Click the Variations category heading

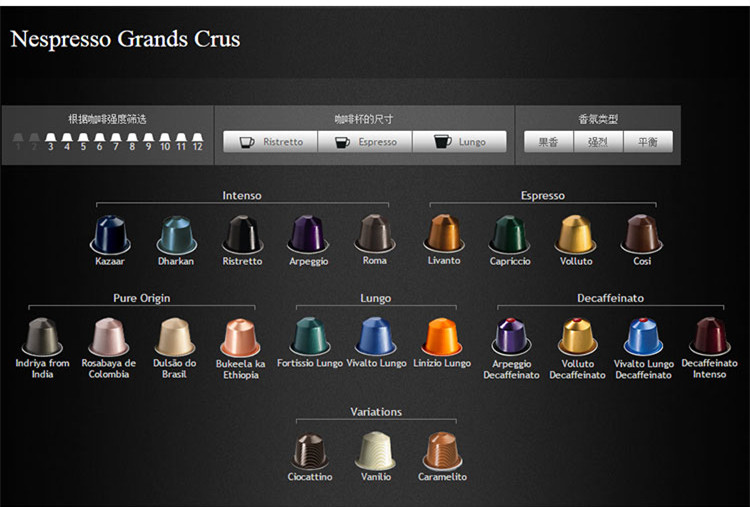pos(376,412)
